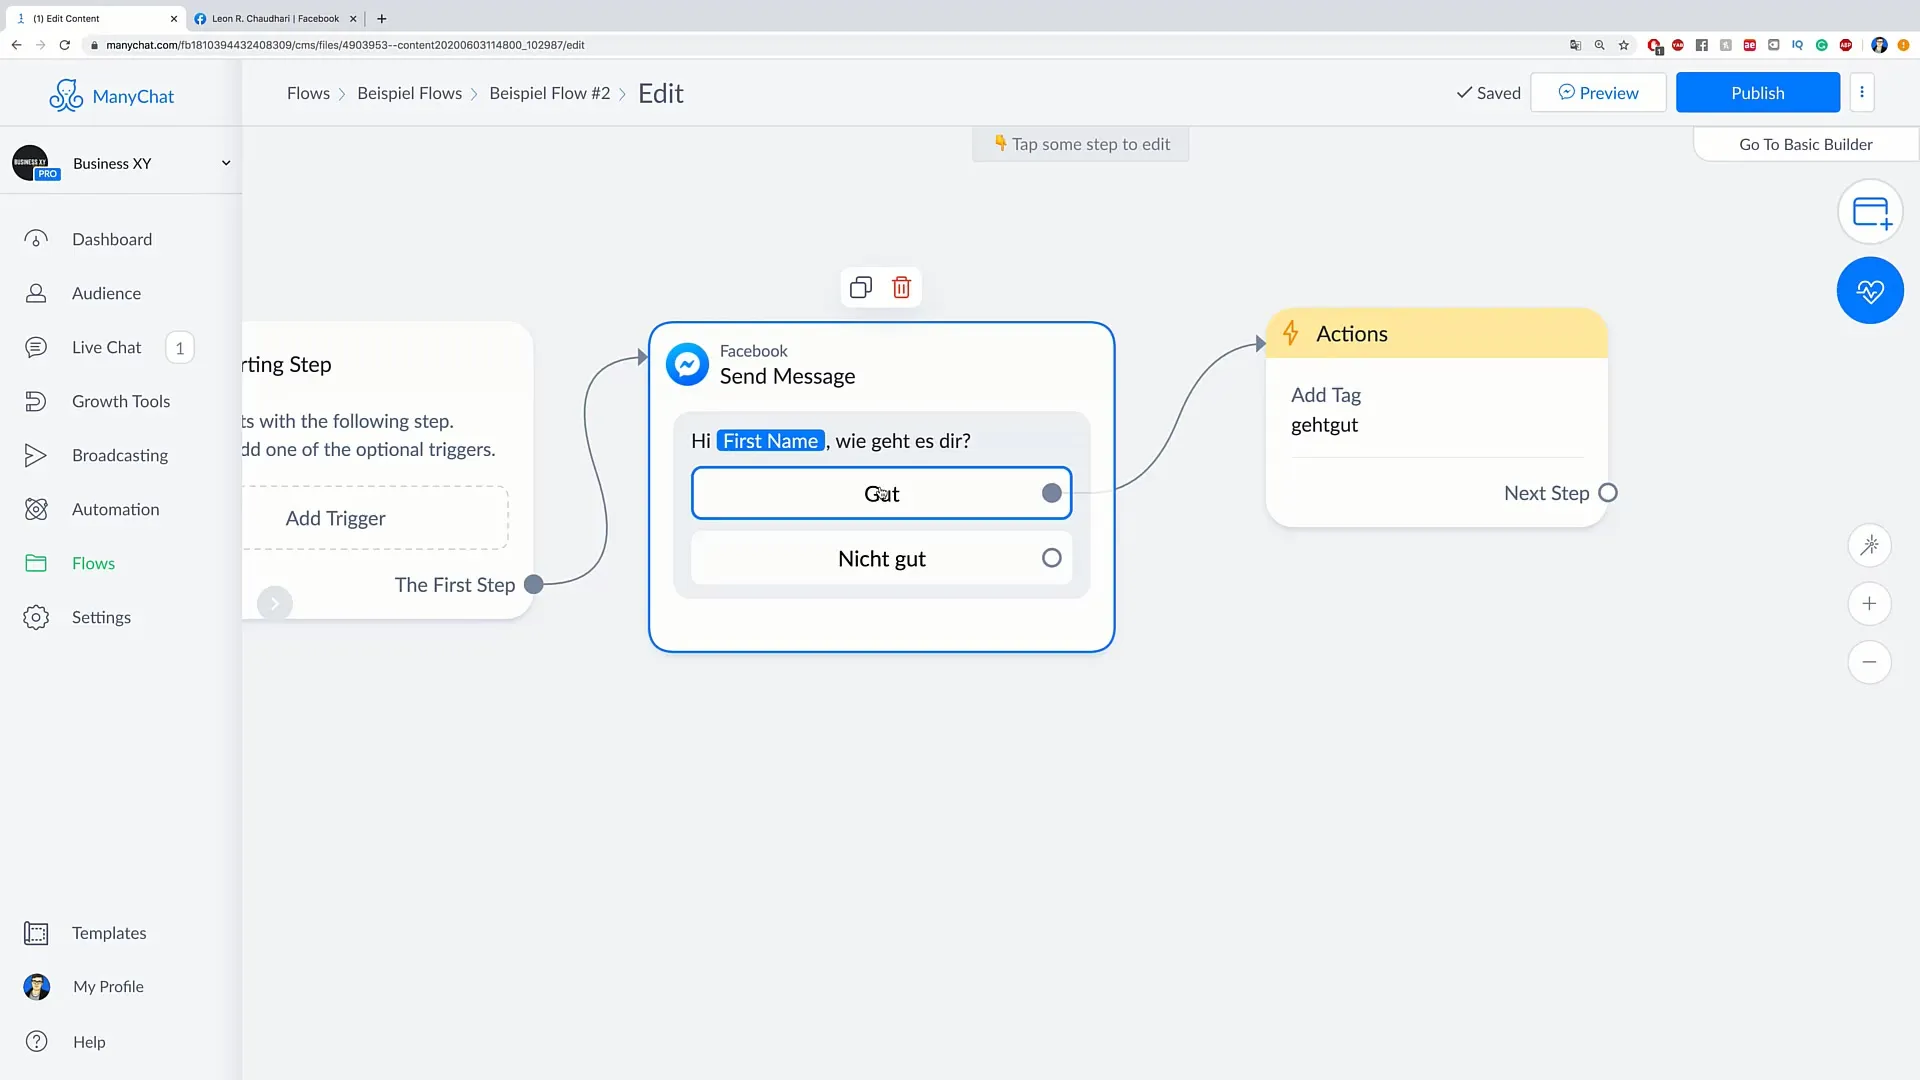
Task: Select the Automation section icon
Action: [36, 509]
